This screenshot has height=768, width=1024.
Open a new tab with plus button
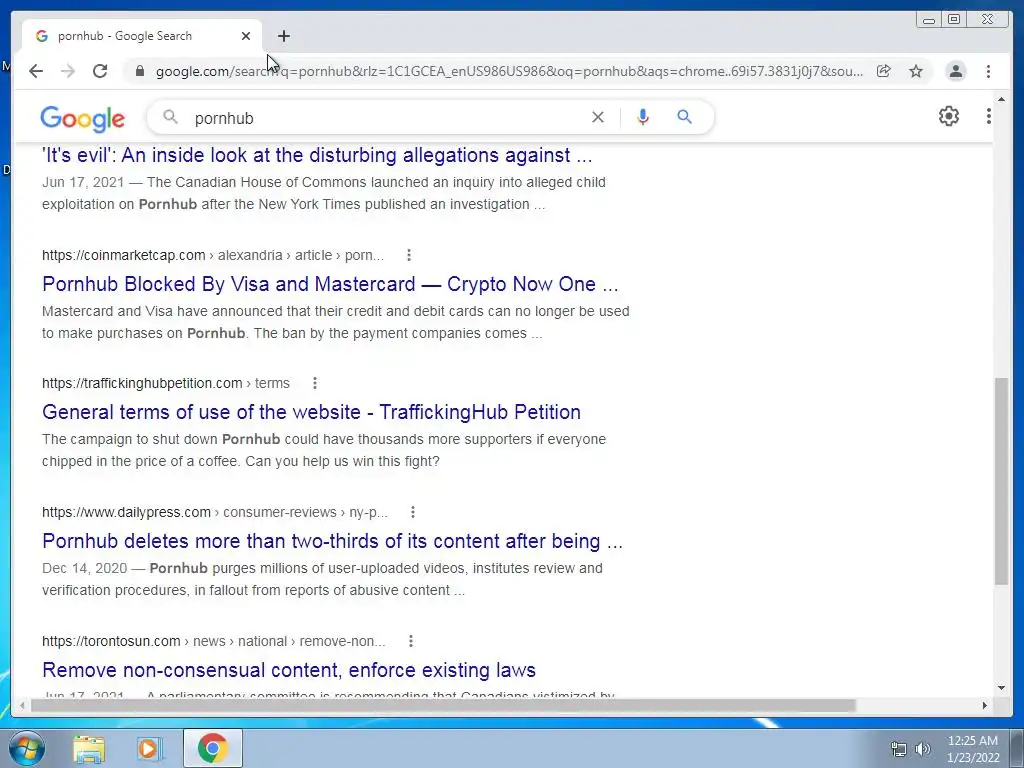pos(283,36)
